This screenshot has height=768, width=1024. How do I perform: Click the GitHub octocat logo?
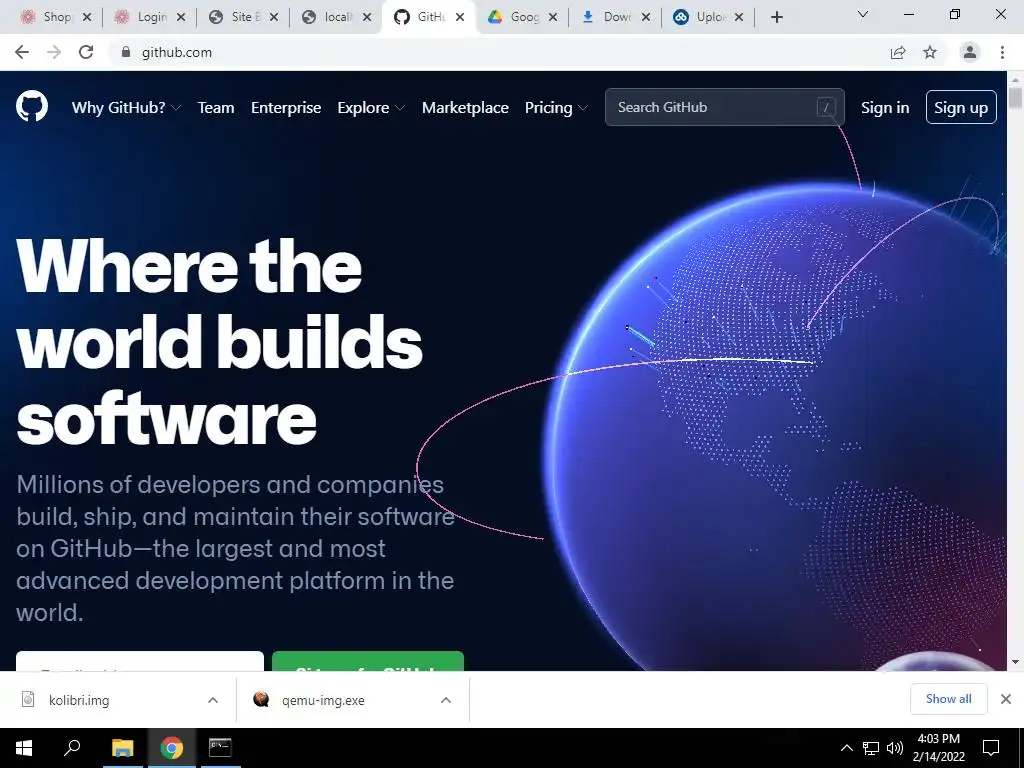click(x=32, y=106)
